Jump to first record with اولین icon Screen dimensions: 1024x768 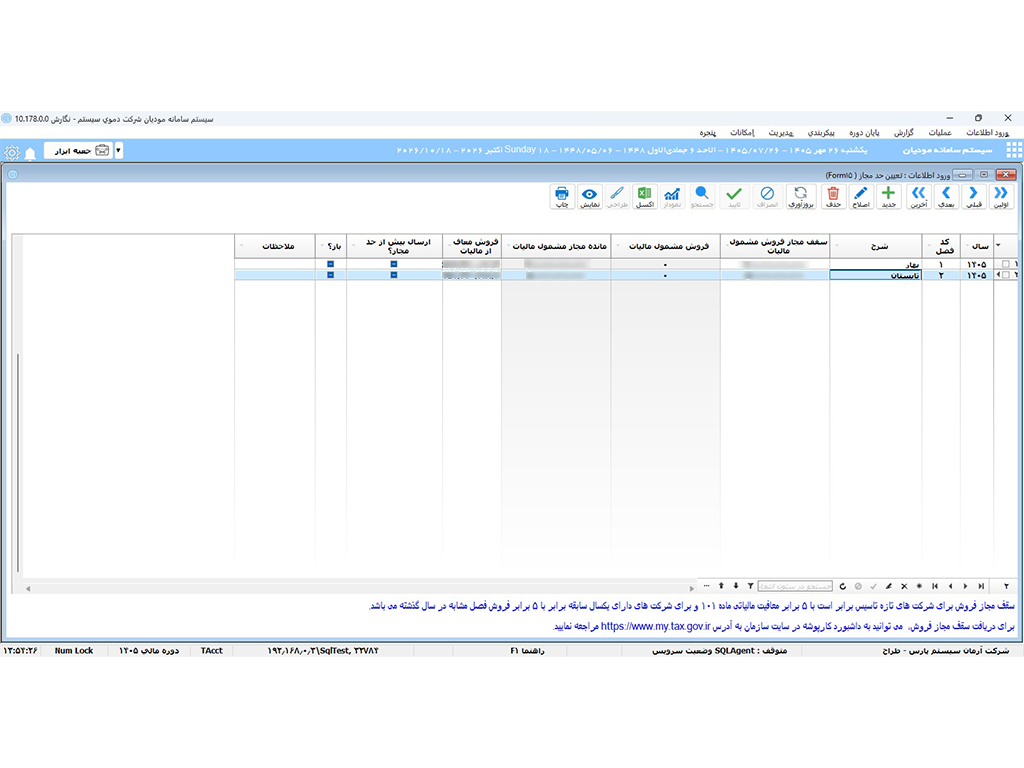[1001, 196]
